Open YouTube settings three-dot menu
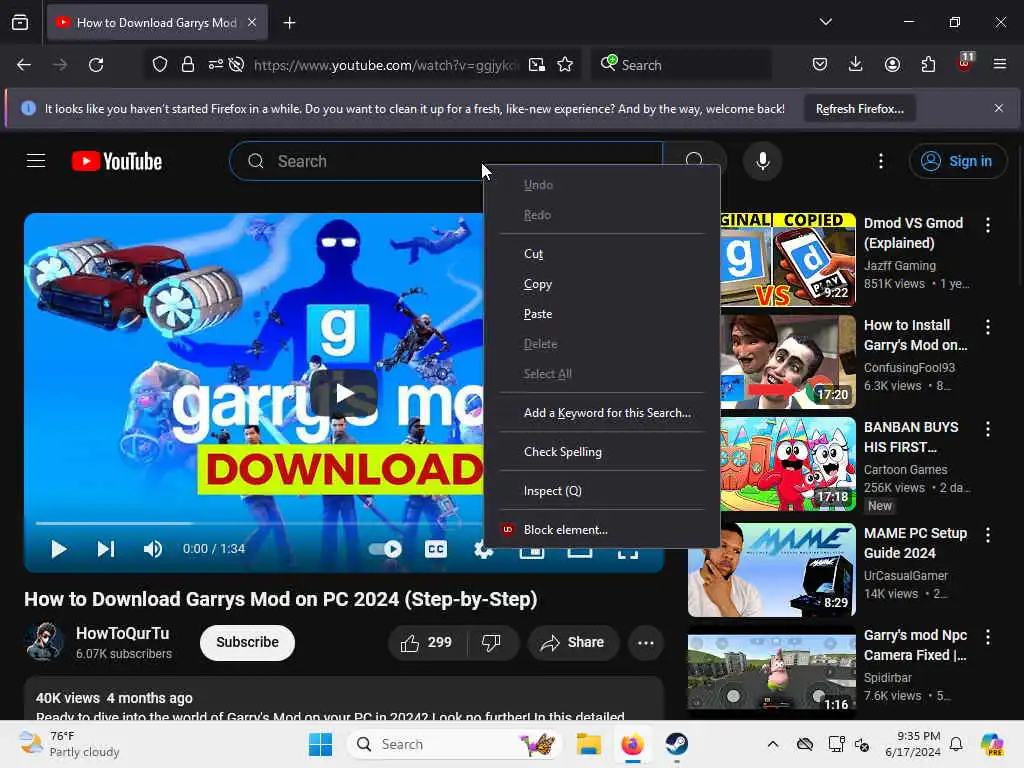The width and height of the screenshot is (1024, 768). (881, 161)
